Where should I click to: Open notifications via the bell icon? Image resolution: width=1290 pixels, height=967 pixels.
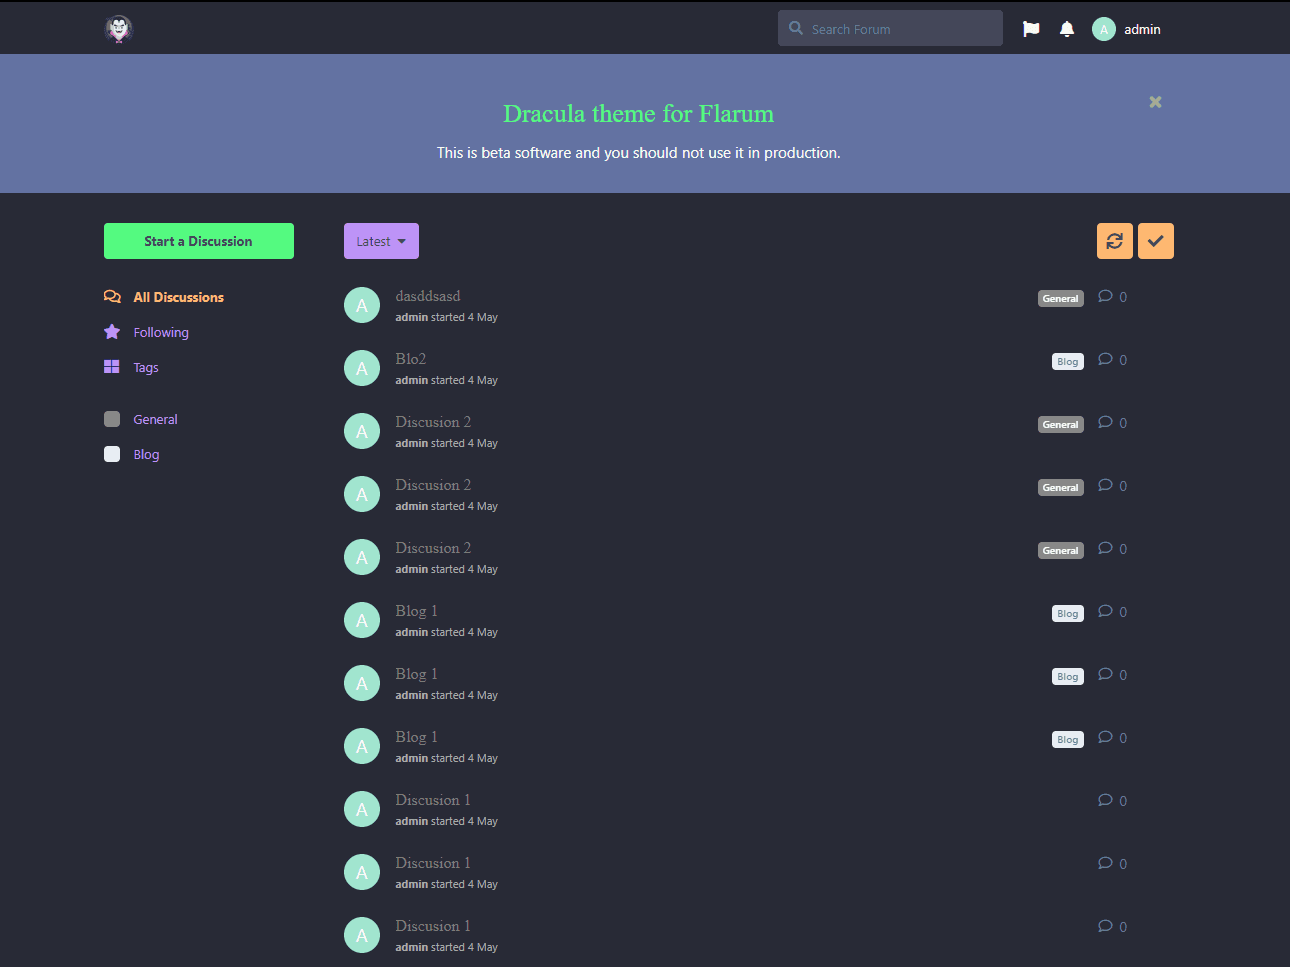pyautogui.click(x=1066, y=28)
